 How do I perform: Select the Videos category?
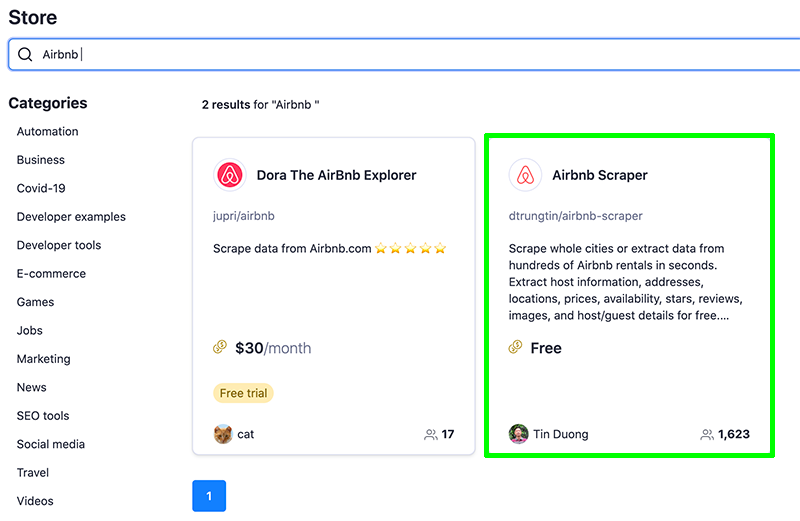coord(35,501)
